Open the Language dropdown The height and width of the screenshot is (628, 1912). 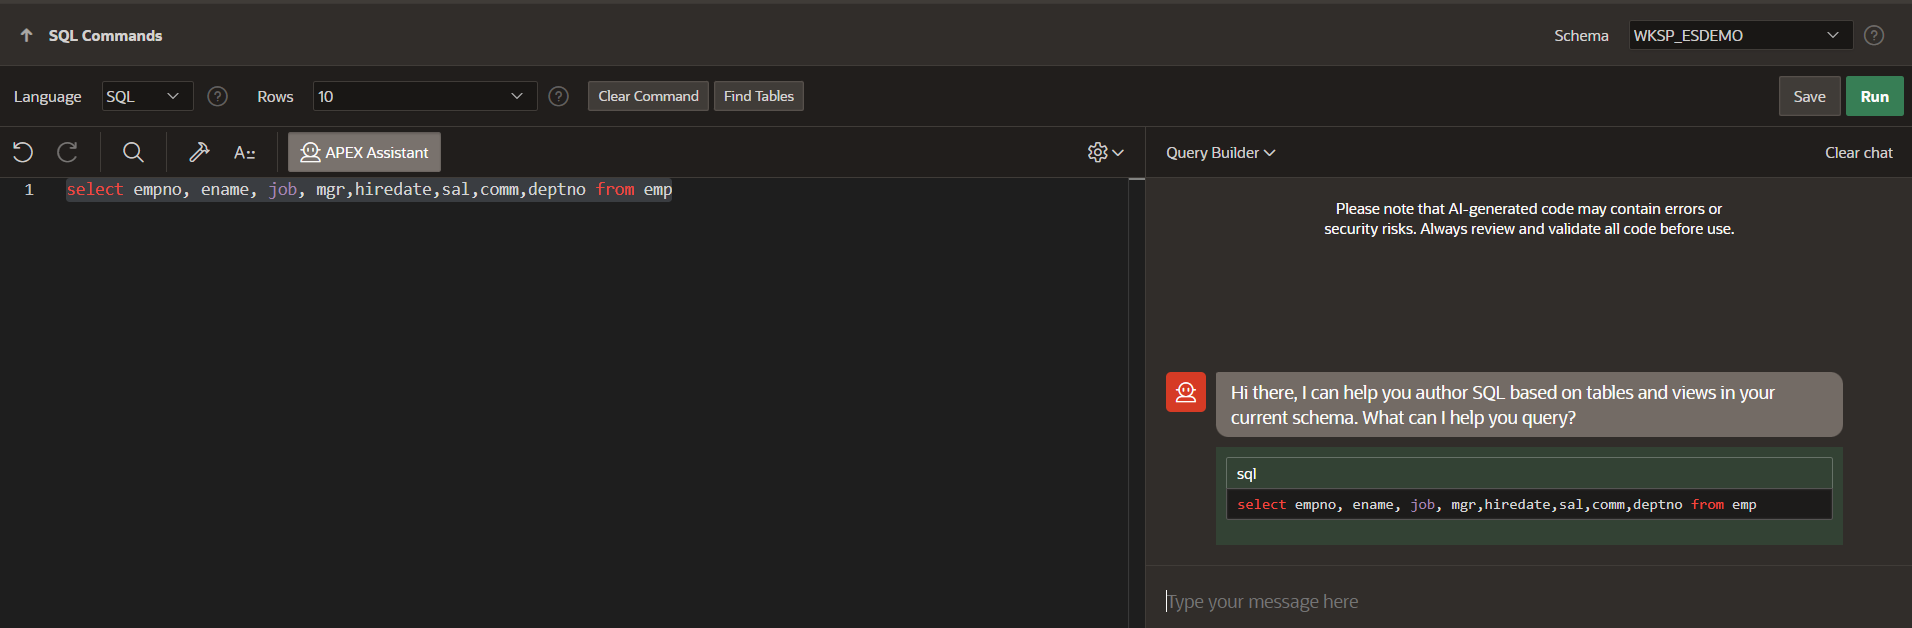pos(147,96)
